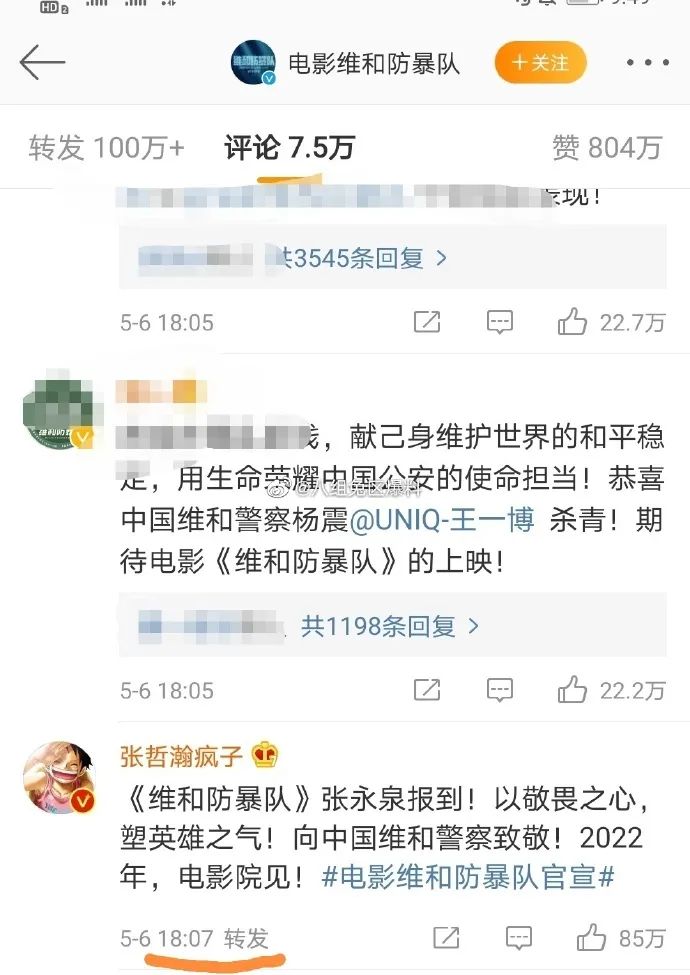Reply to the 22.7万-like comment
This screenshot has width=690, height=975.
point(499,322)
